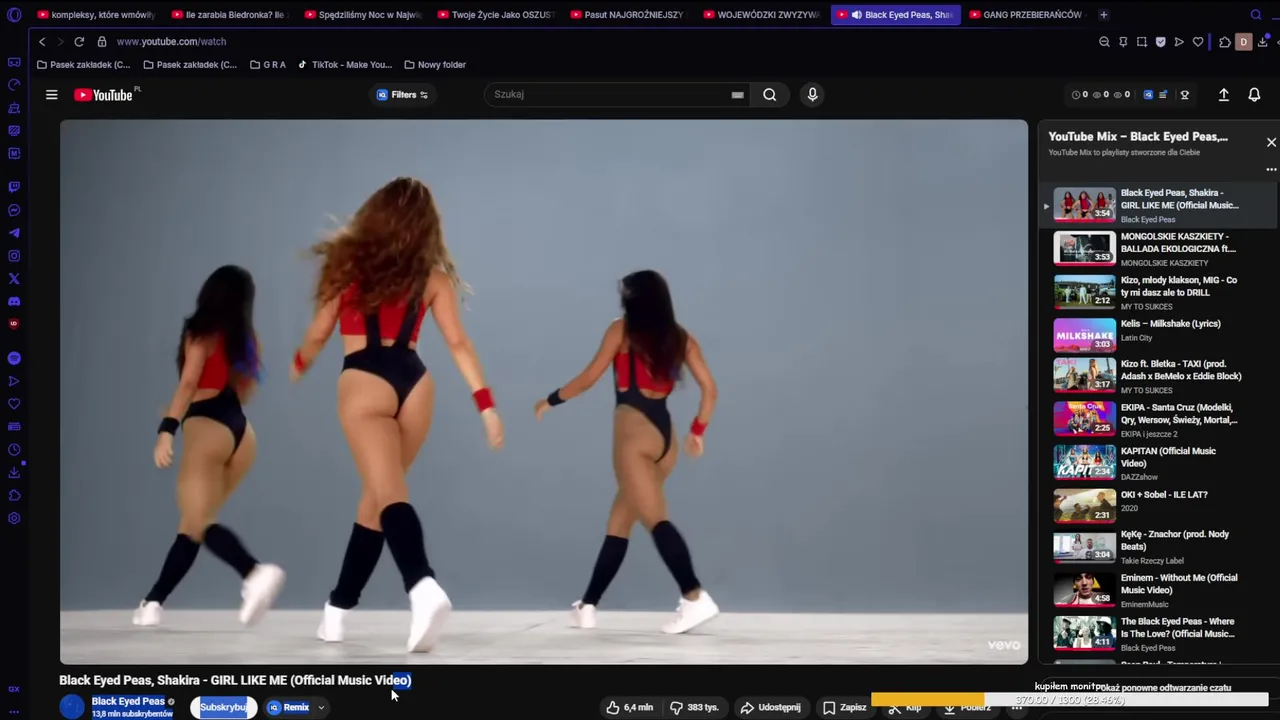Open a new browser tab with plus

pos(1104,15)
